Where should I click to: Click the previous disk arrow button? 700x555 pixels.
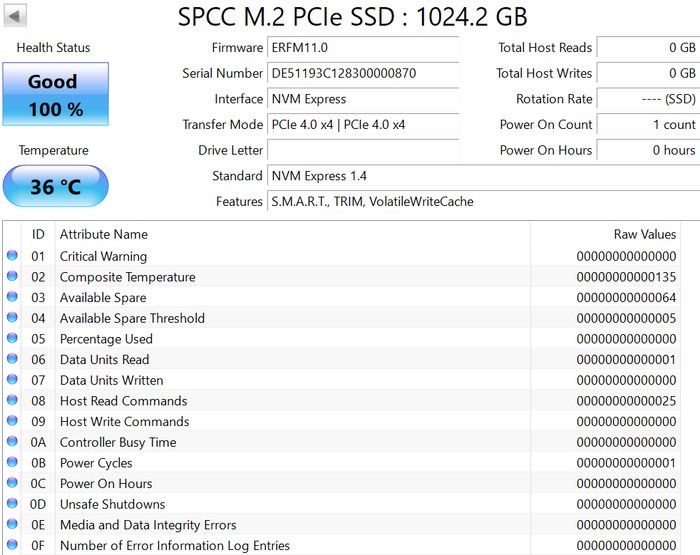(17, 16)
